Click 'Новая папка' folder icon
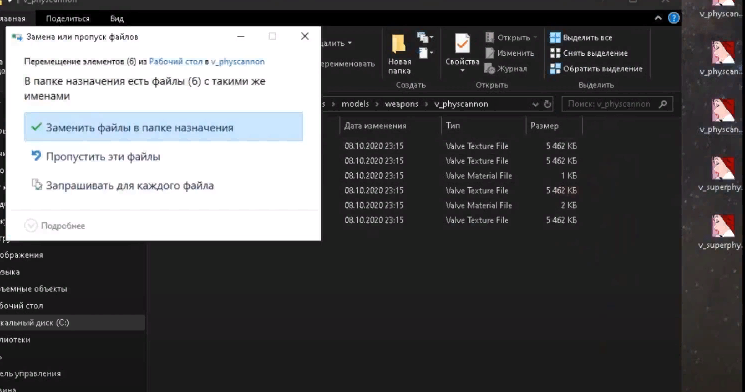 tap(399, 45)
